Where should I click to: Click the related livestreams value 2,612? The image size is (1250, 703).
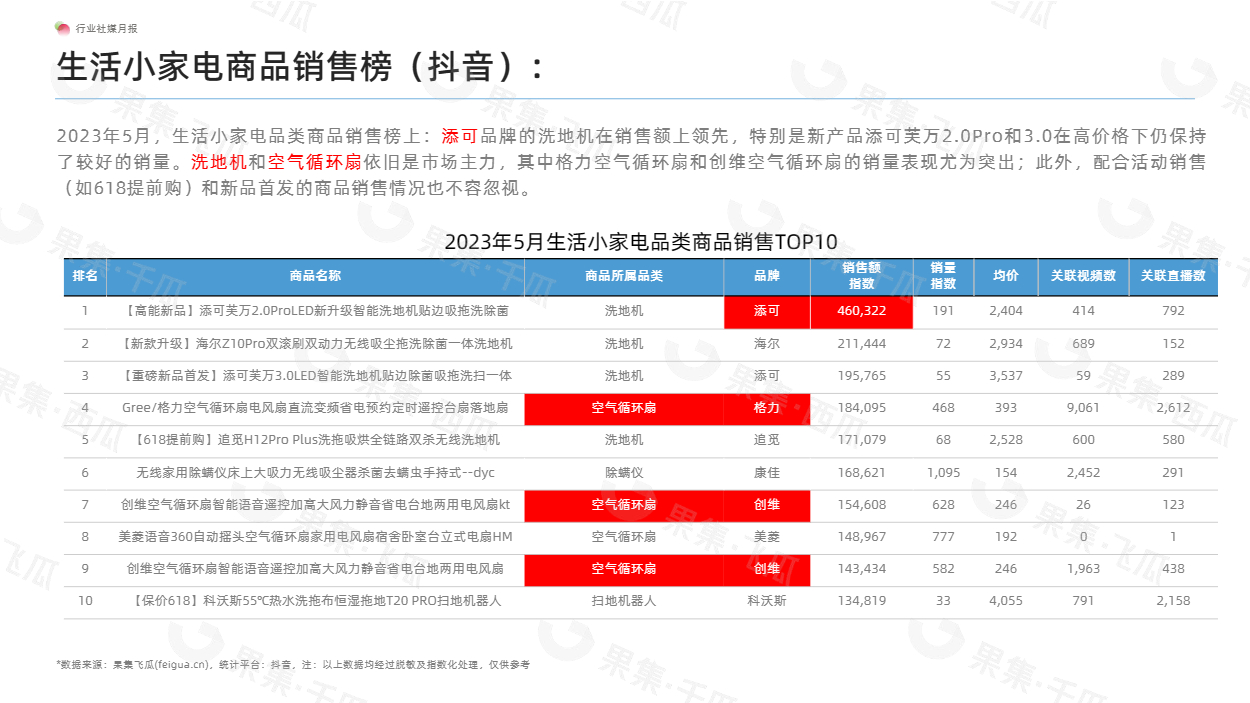tap(1173, 407)
